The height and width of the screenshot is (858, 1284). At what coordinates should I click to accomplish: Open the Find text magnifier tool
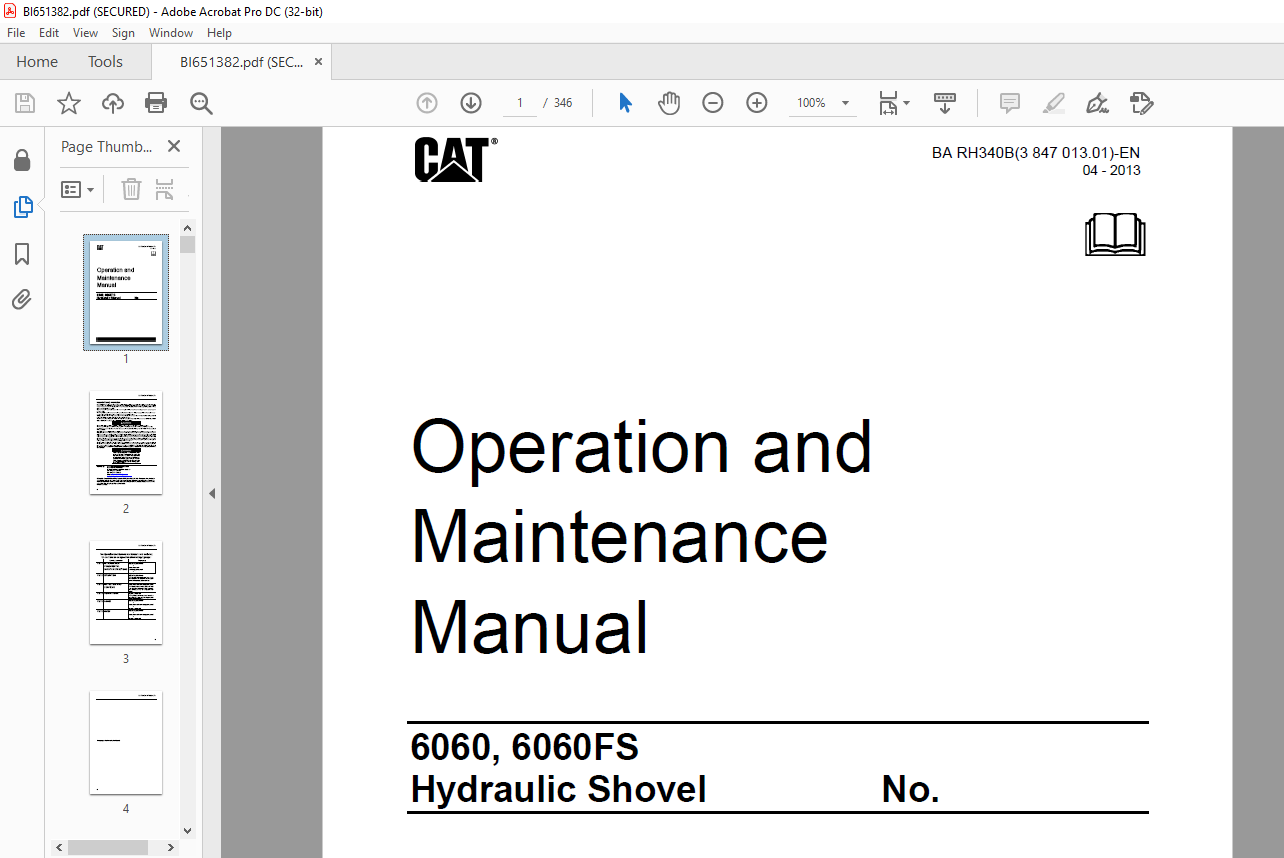201,103
